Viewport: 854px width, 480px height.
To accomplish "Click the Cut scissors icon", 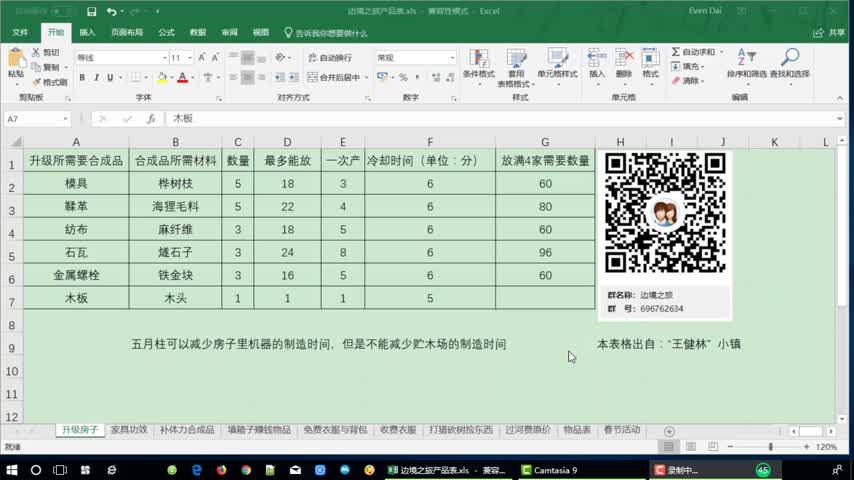I will (x=36, y=52).
